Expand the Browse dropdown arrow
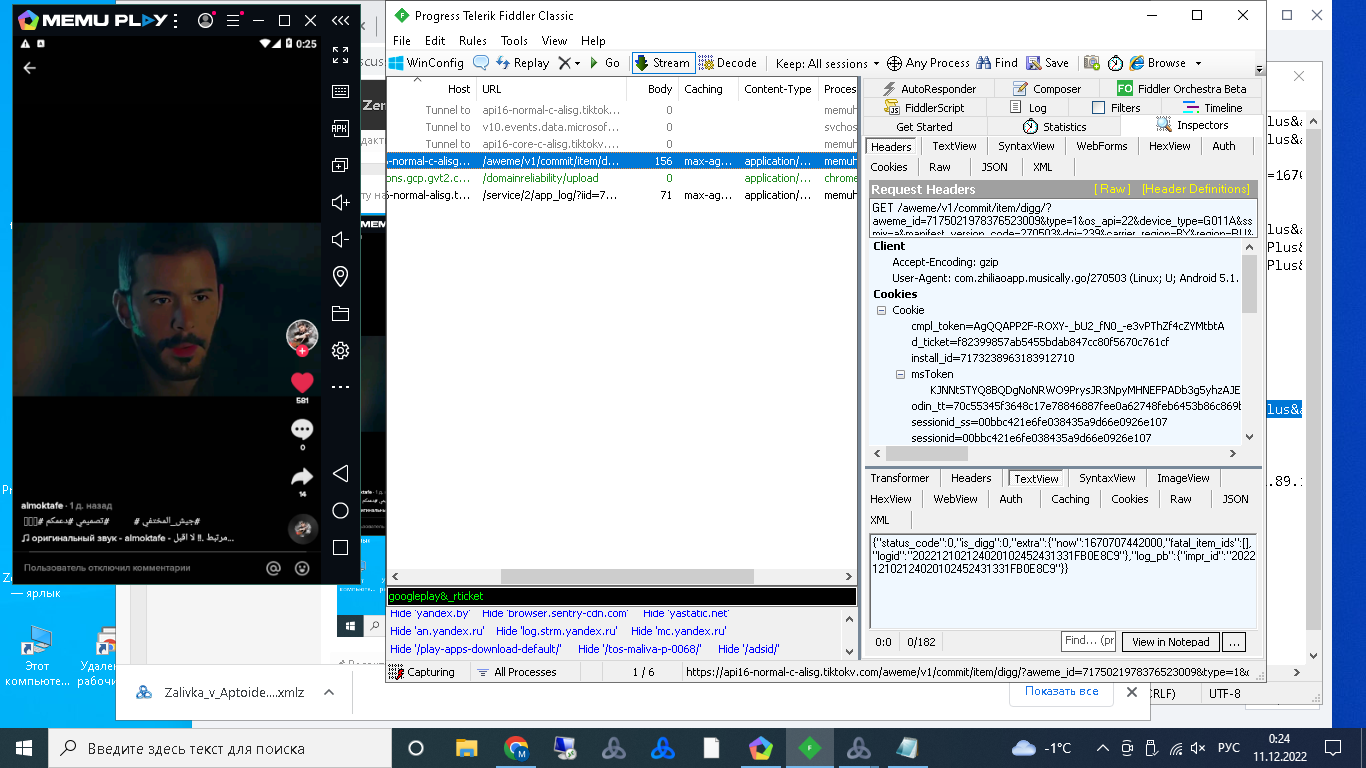The height and width of the screenshot is (768, 1366). (x=1198, y=63)
